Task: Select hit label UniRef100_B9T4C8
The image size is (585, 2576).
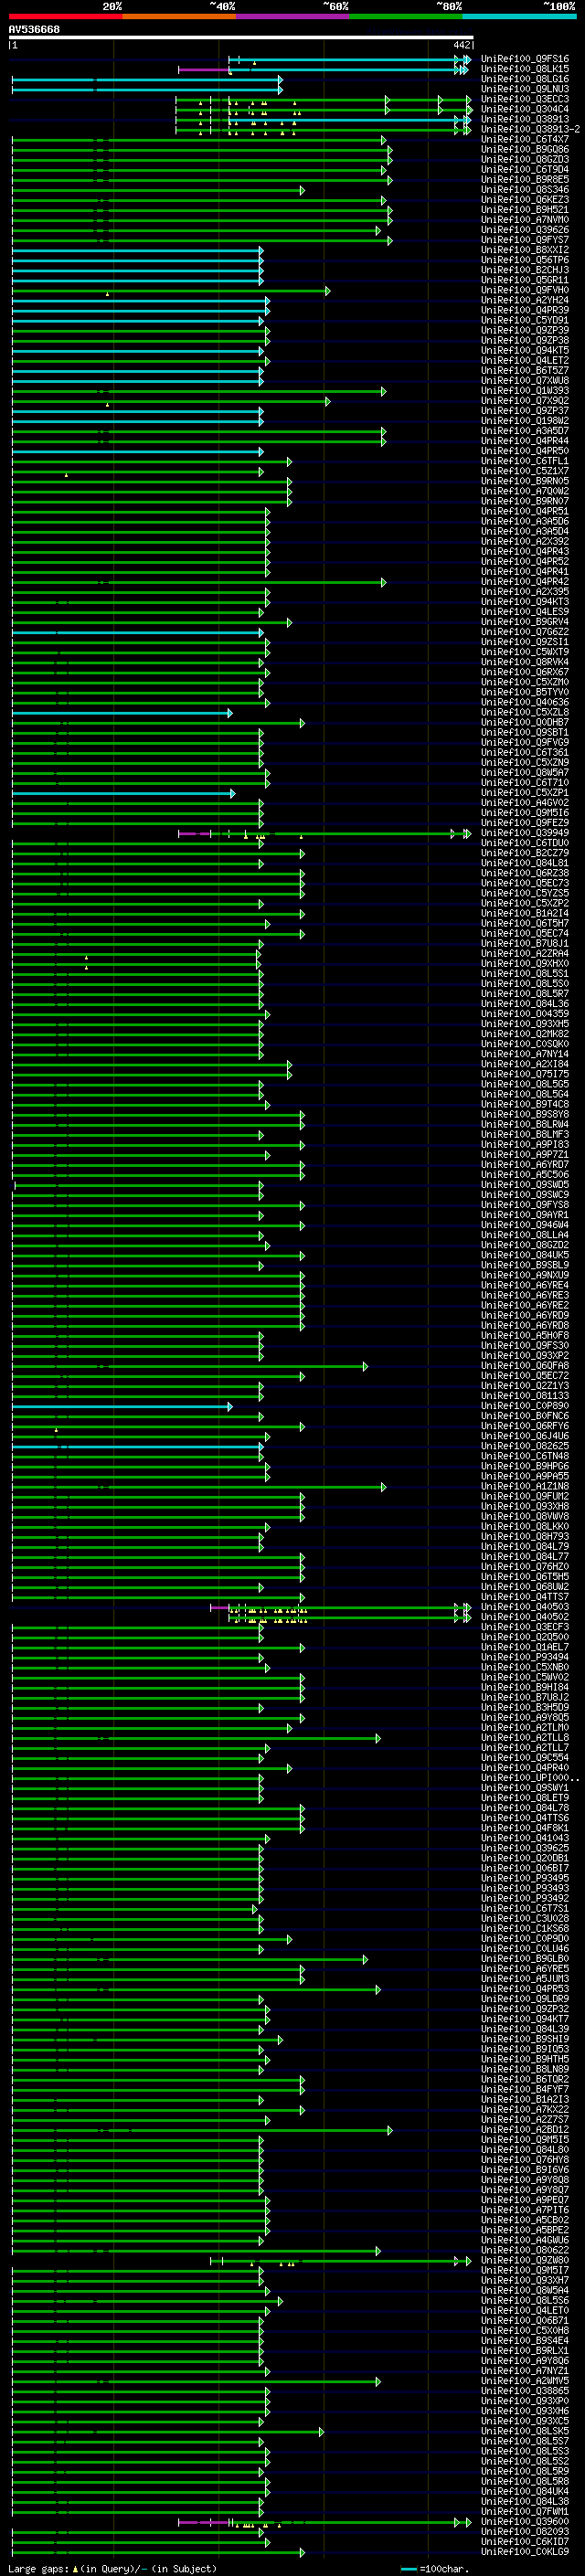Action: pyautogui.click(x=525, y=1104)
